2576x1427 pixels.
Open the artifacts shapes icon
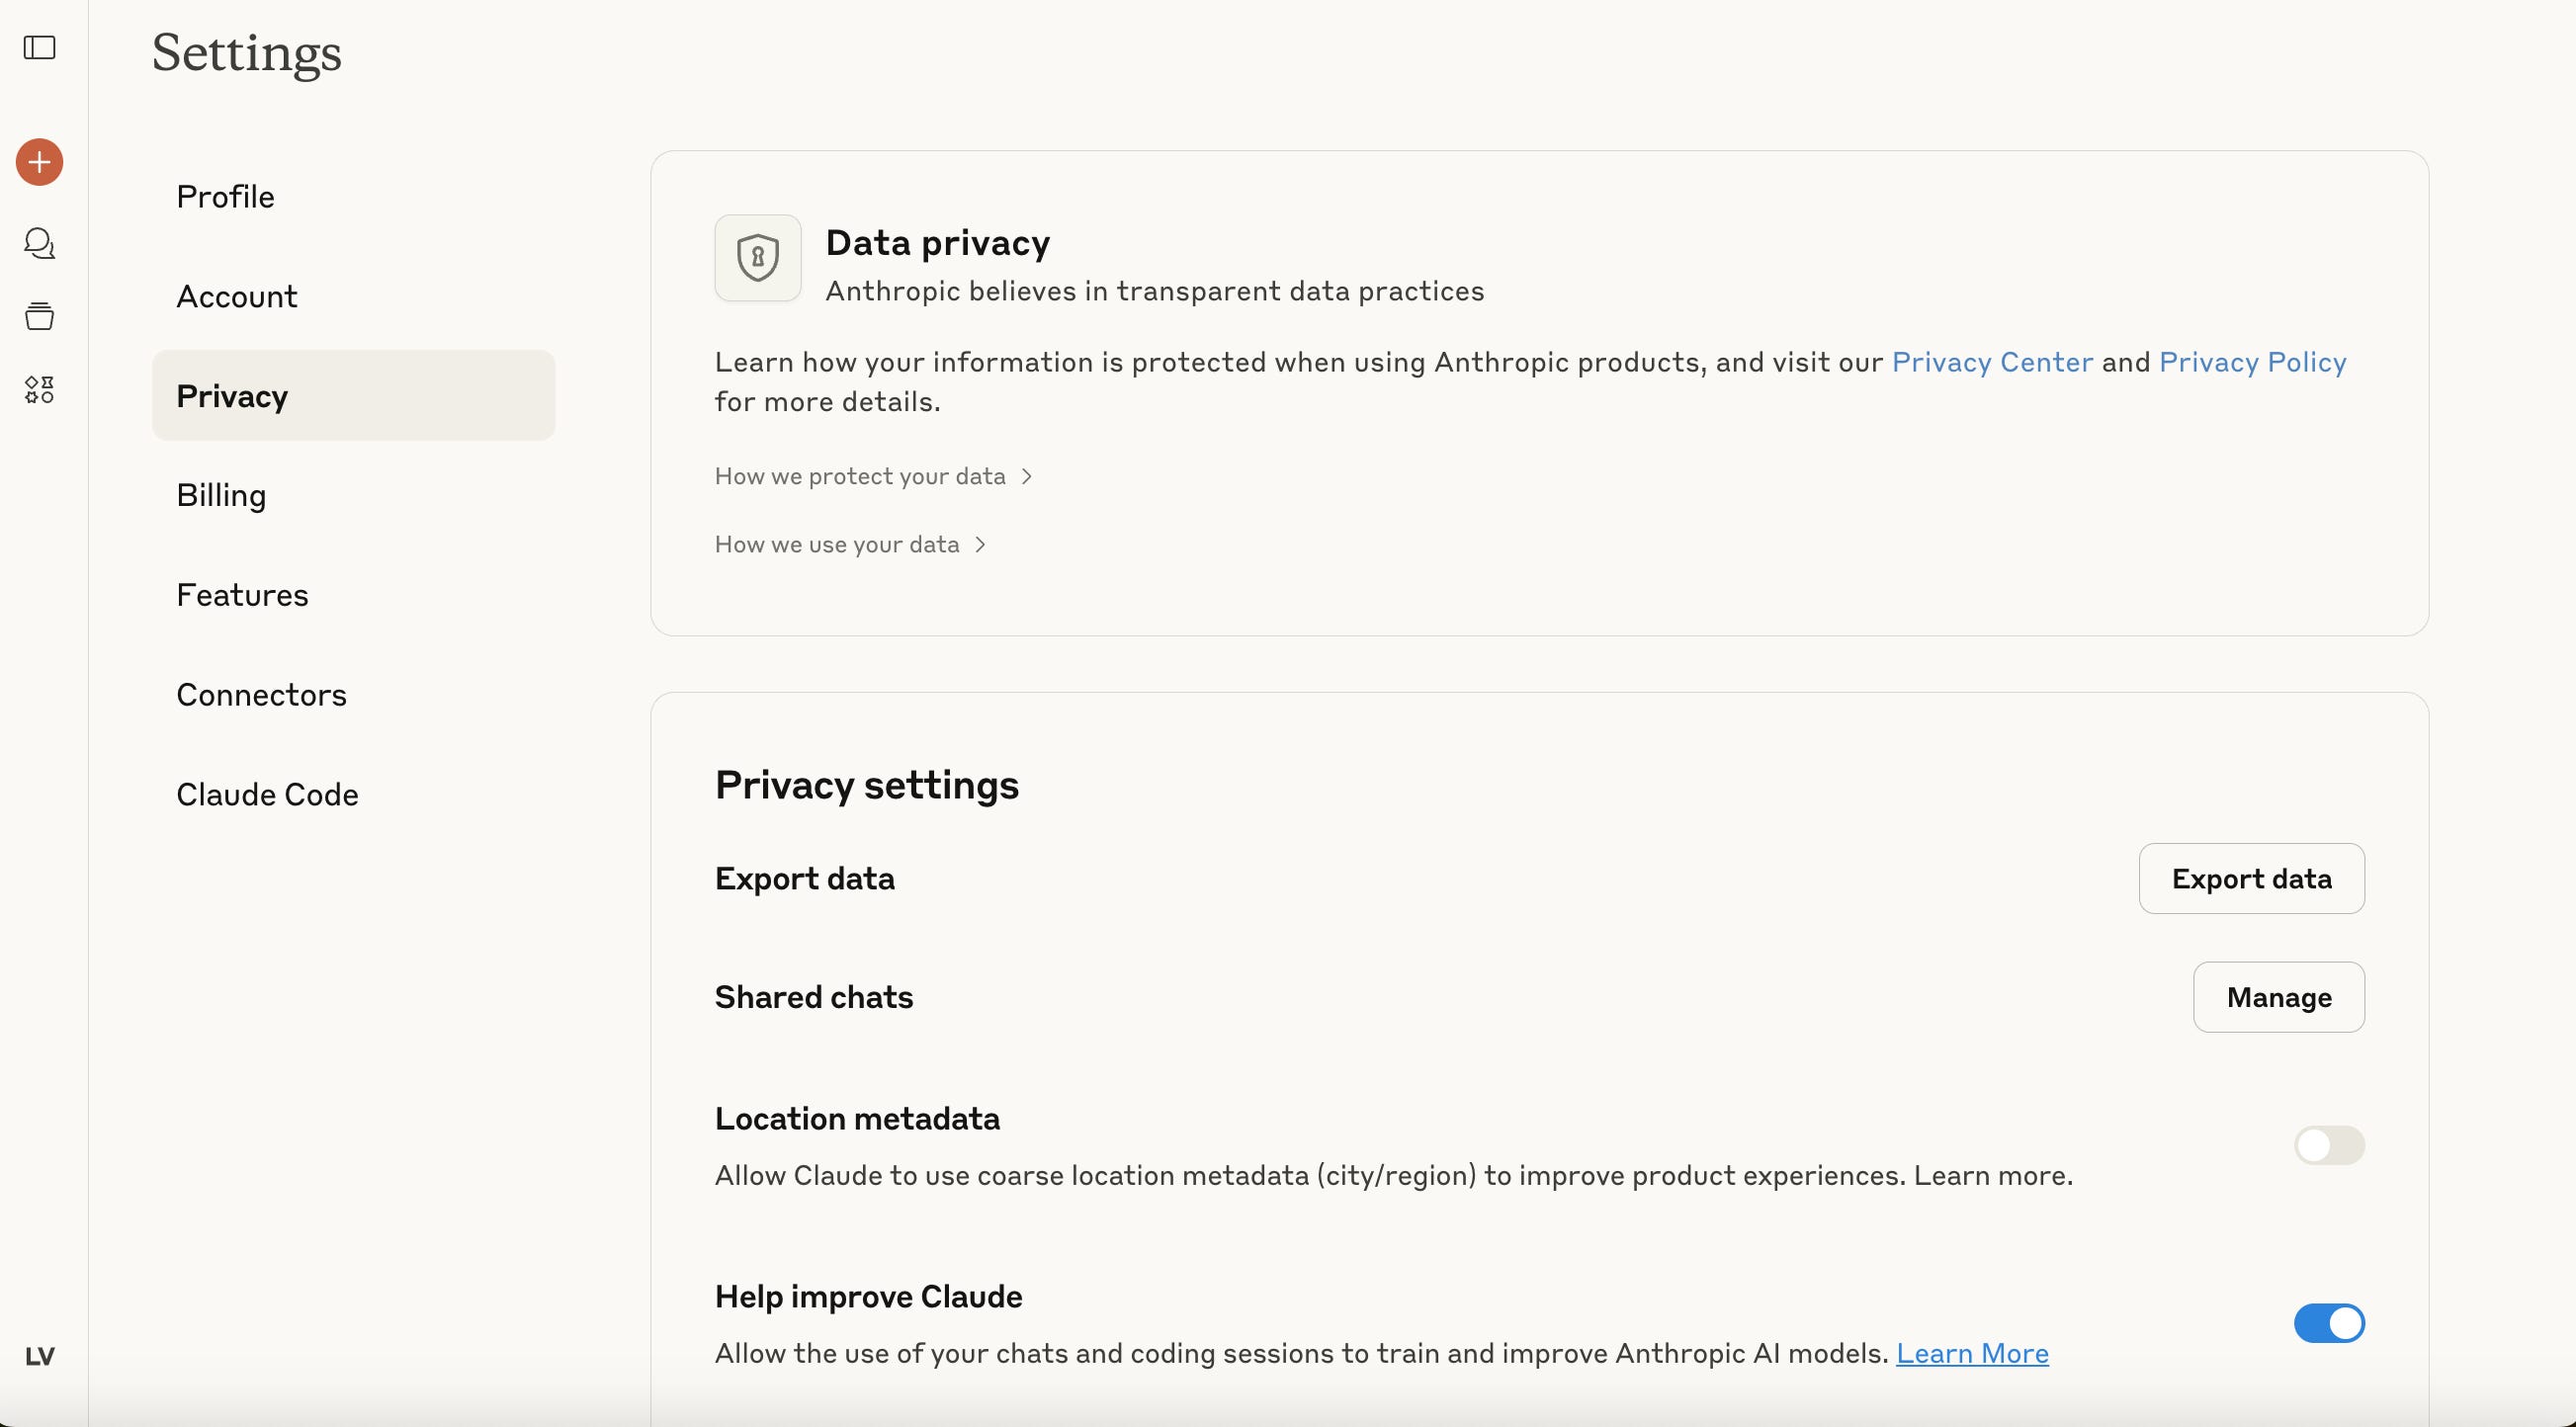(x=39, y=389)
